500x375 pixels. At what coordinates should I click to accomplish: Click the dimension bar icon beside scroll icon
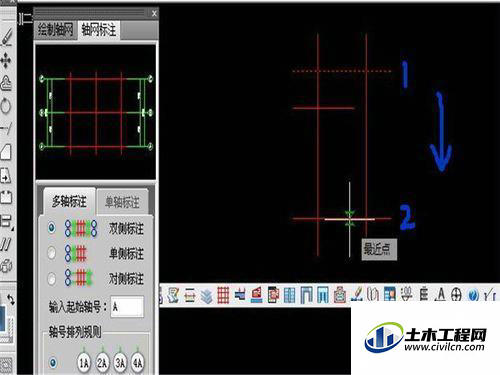(x=189, y=295)
